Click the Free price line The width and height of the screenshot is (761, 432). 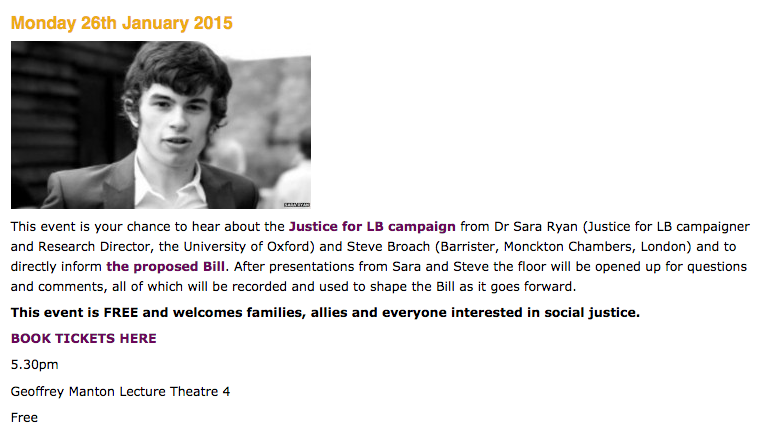(x=24, y=417)
